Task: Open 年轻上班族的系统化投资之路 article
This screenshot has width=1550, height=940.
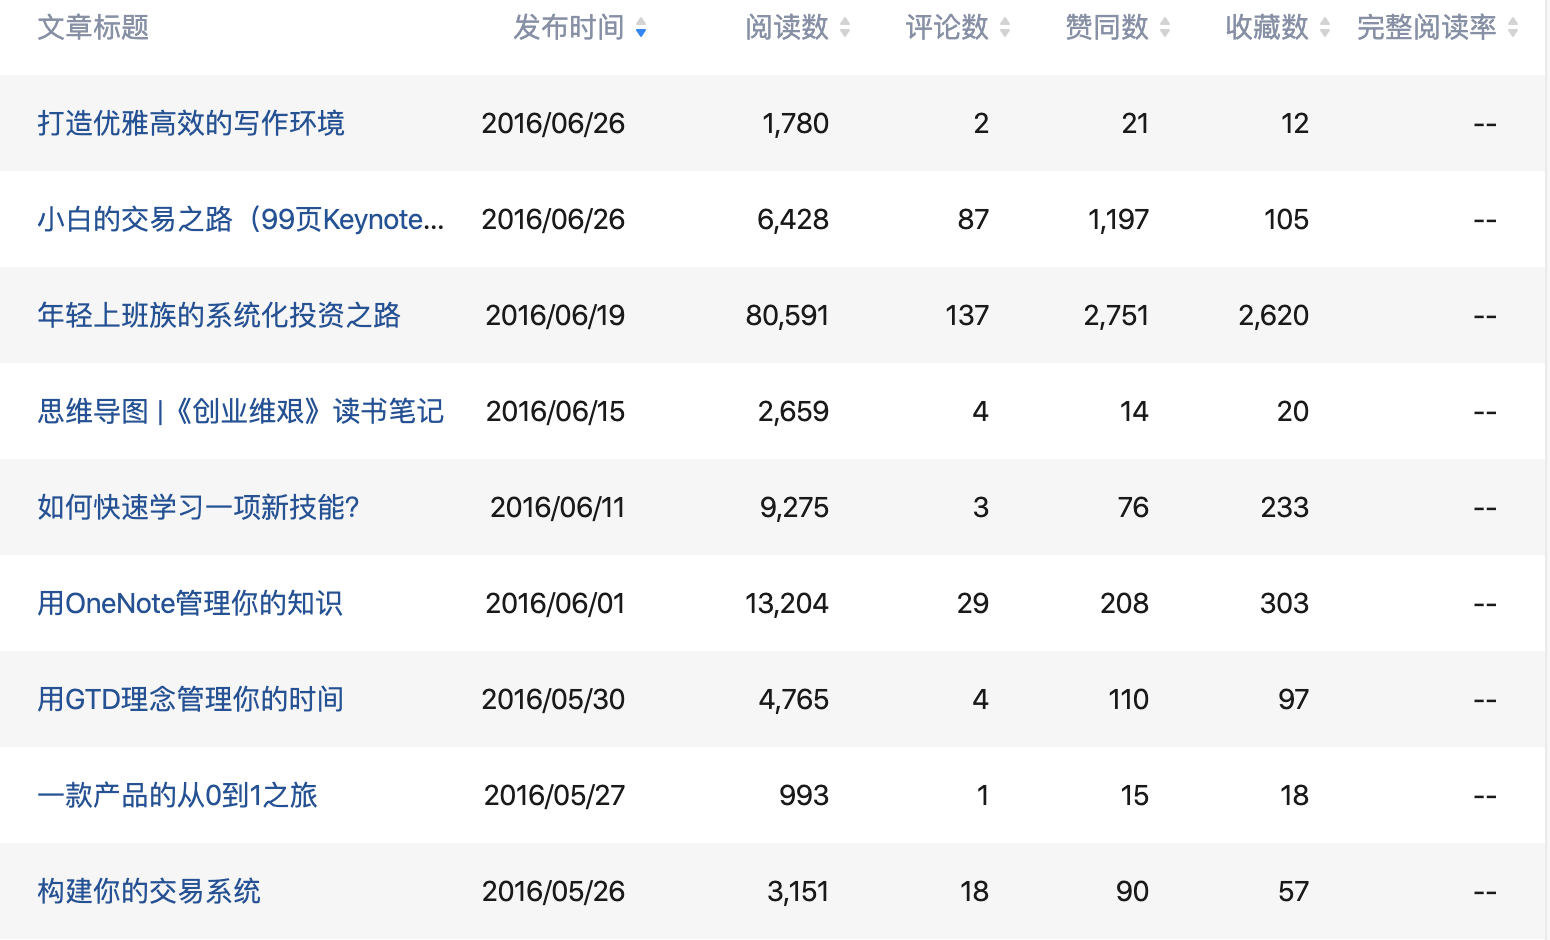Action: tap(219, 316)
